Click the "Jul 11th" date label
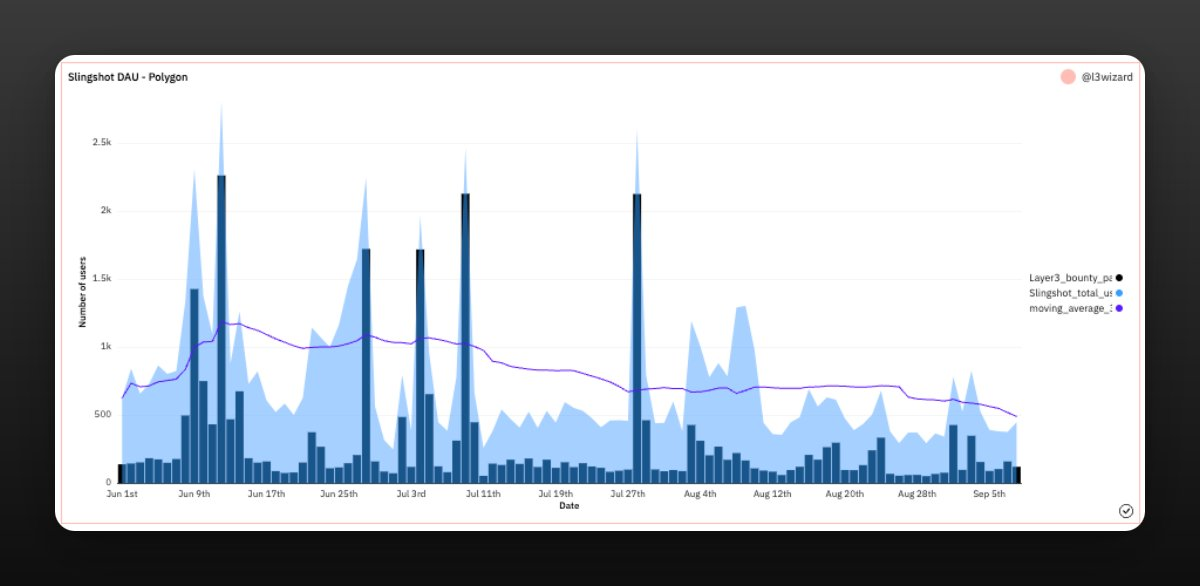1200x586 pixels. [483, 494]
